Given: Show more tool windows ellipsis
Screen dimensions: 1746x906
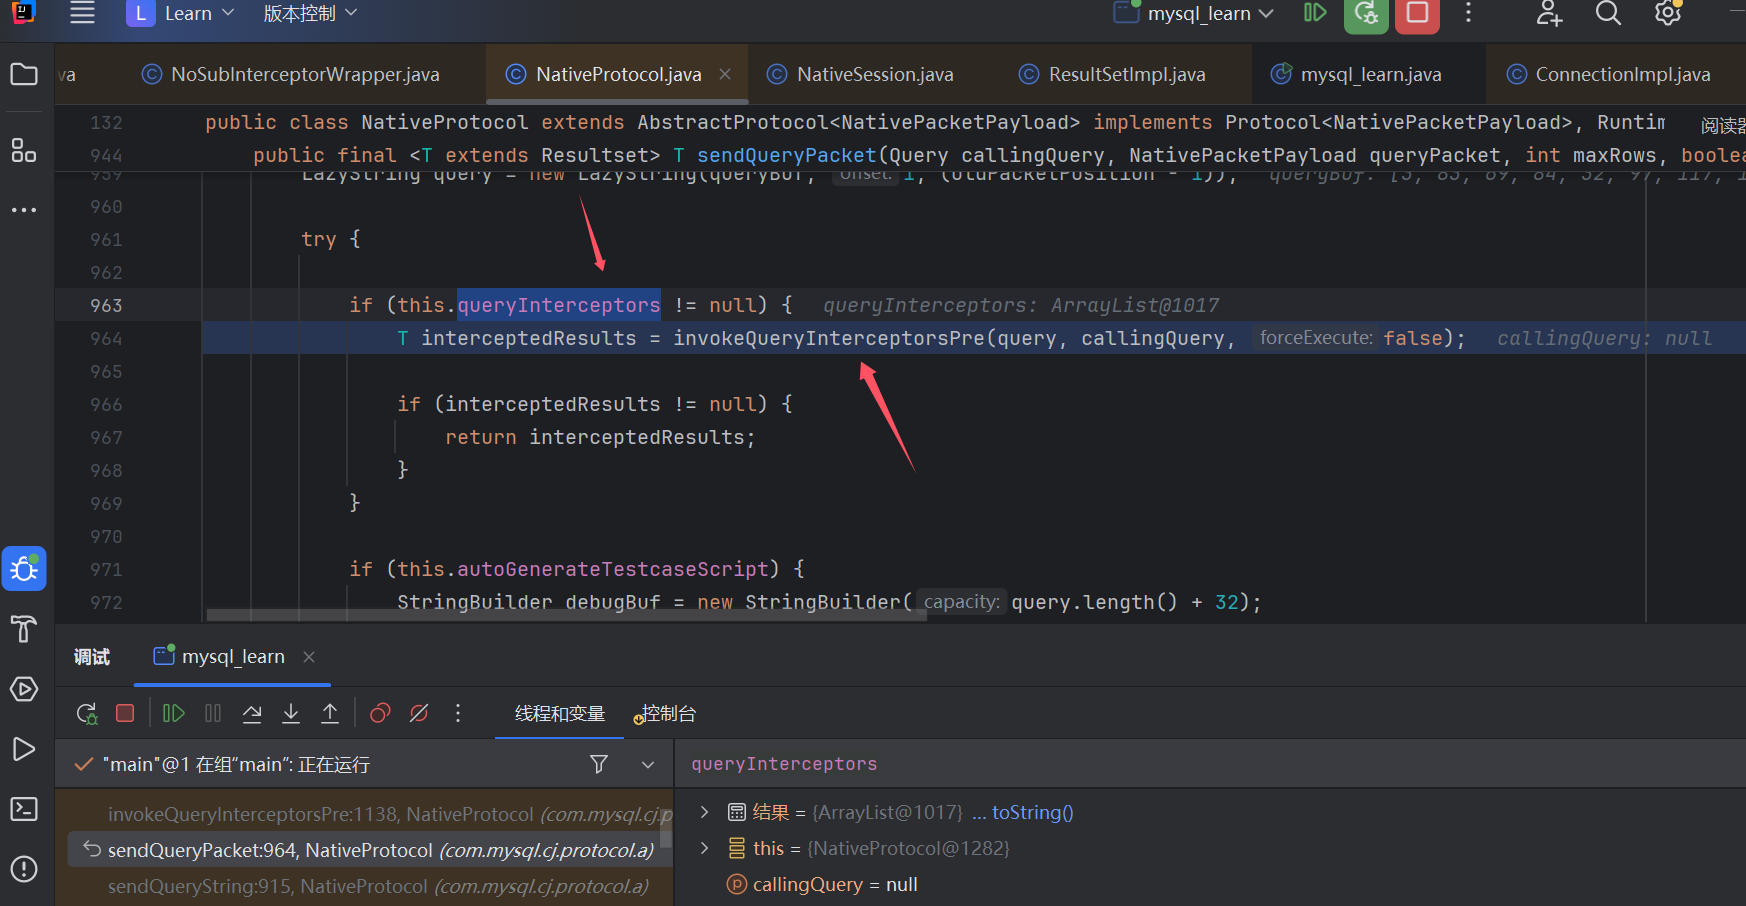Looking at the screenshot, I should 24,210.
